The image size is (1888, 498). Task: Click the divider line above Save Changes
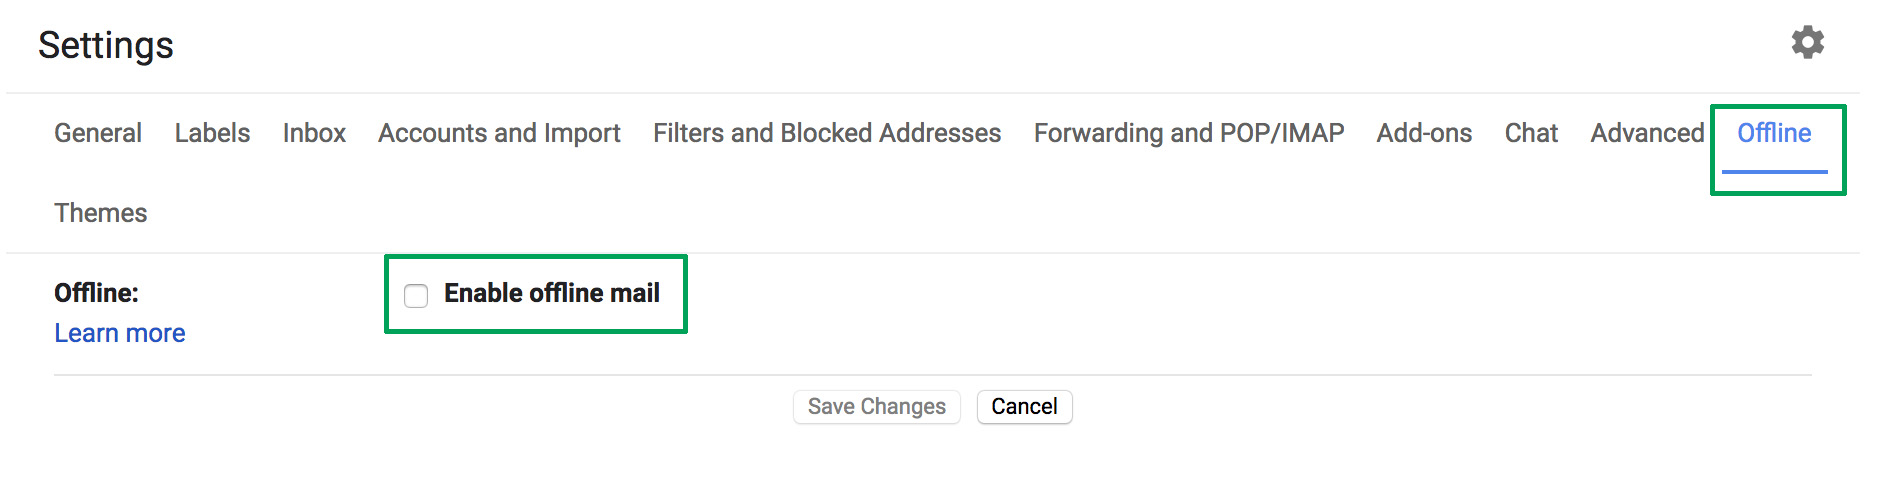point(932,375)
